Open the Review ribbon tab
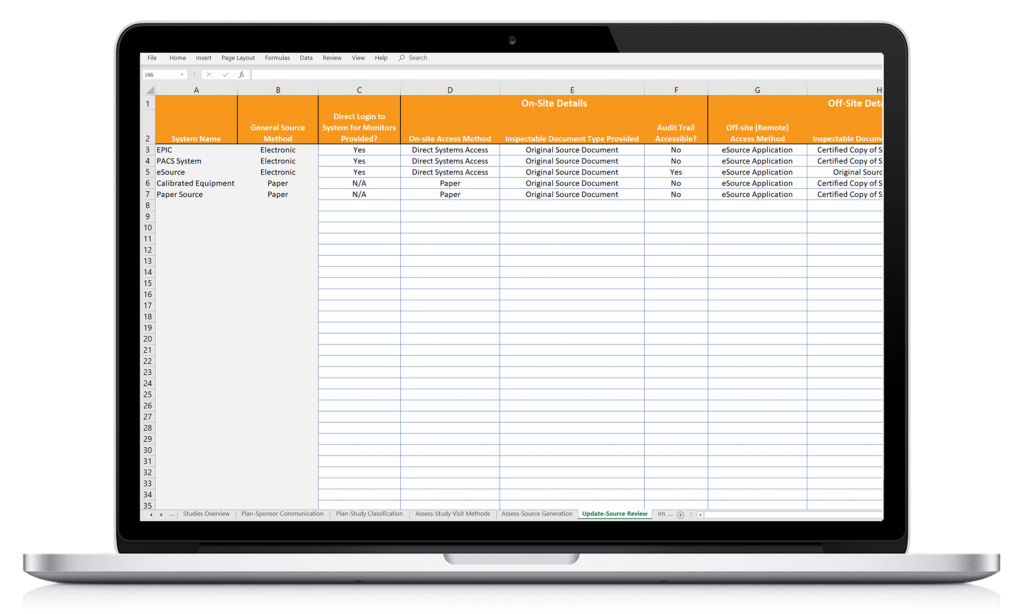 tap(331, 57)
